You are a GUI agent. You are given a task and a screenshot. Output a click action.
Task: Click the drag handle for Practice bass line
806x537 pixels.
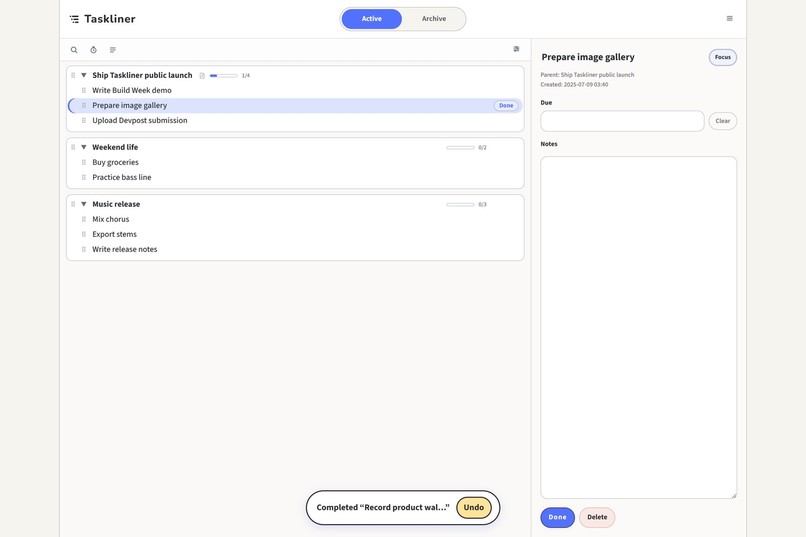click(84, 177)
